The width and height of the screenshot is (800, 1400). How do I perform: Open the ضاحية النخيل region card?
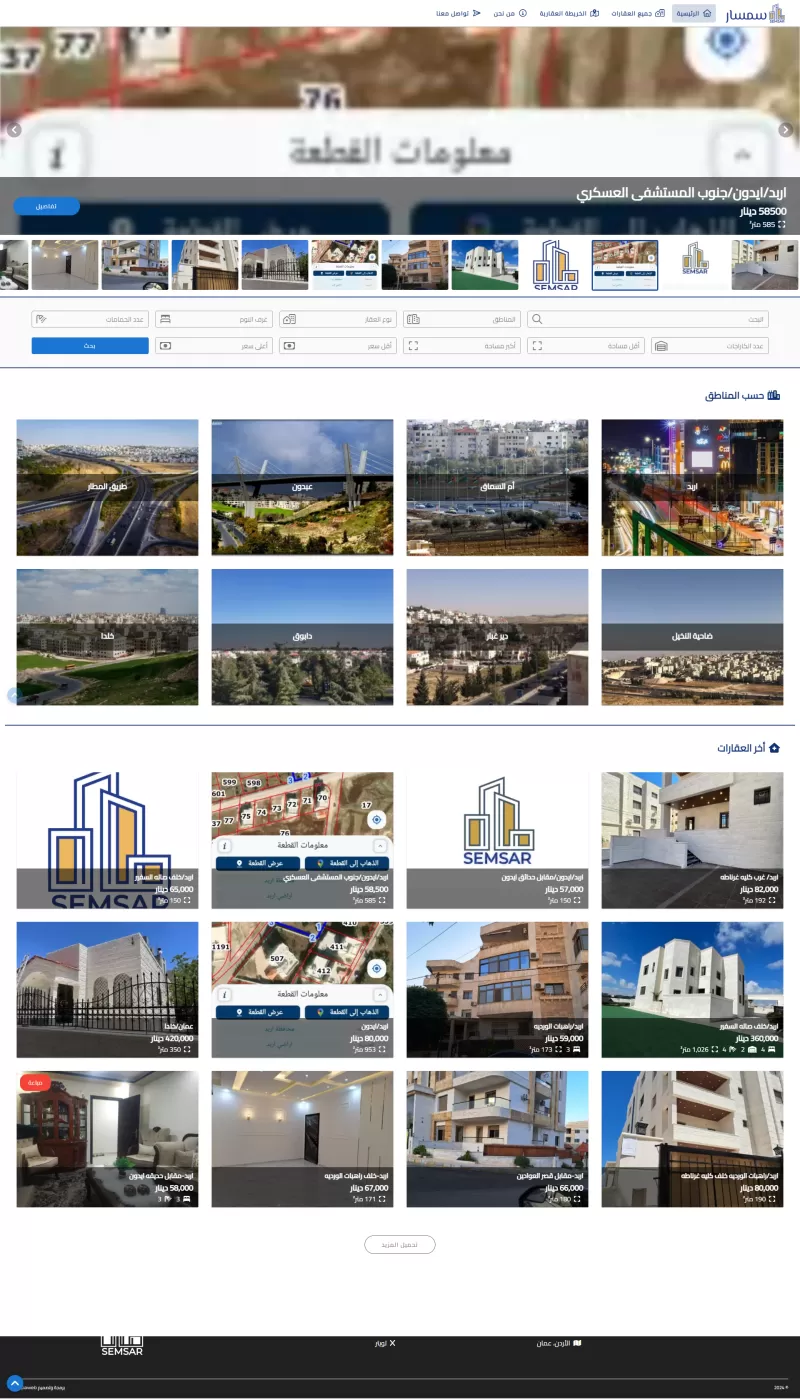click(x=692, y=637)
